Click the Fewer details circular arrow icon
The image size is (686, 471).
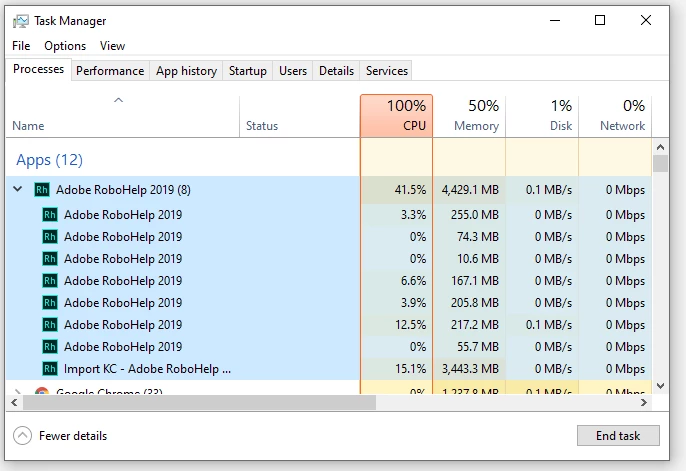22,436
